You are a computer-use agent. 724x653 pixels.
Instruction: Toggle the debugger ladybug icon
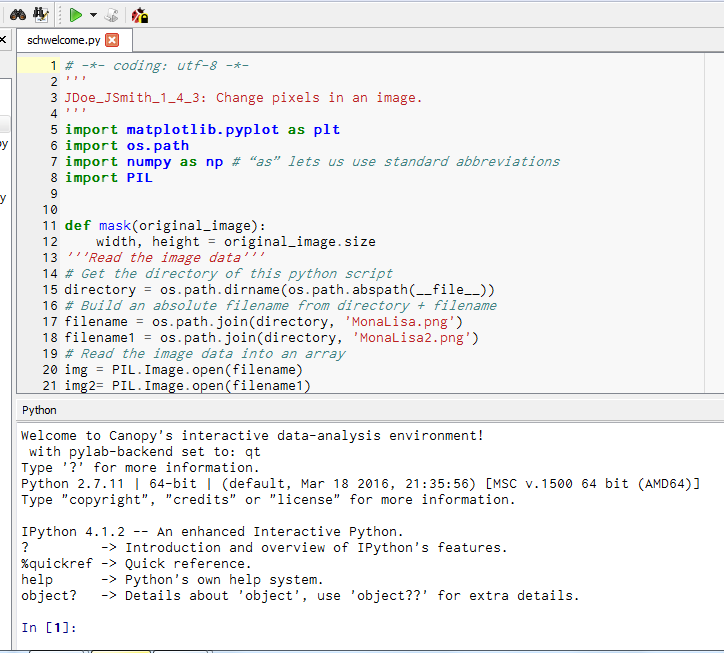point(140,14)
